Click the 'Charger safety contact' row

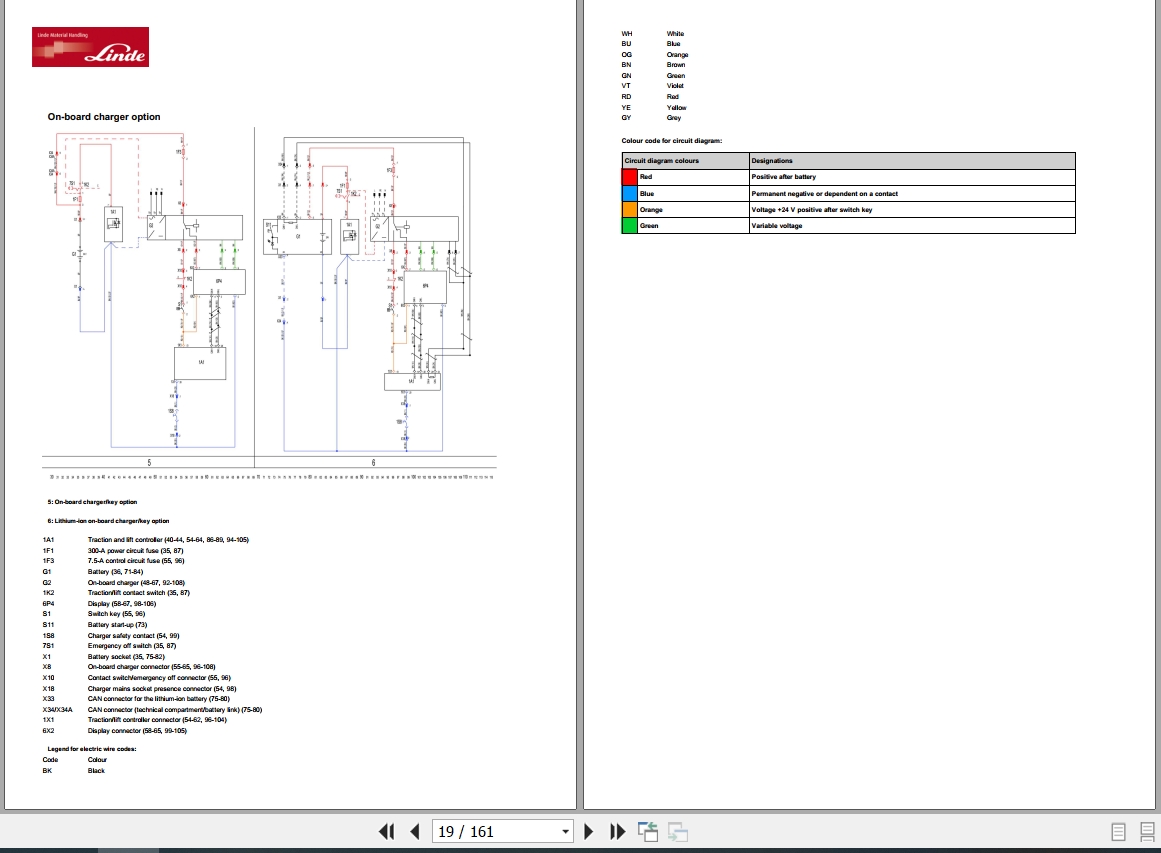111,636
